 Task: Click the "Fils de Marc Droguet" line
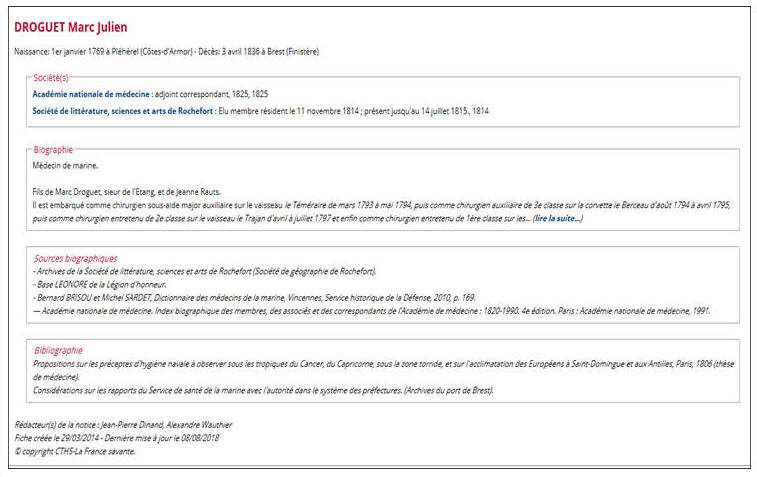[x=125, y=192]
